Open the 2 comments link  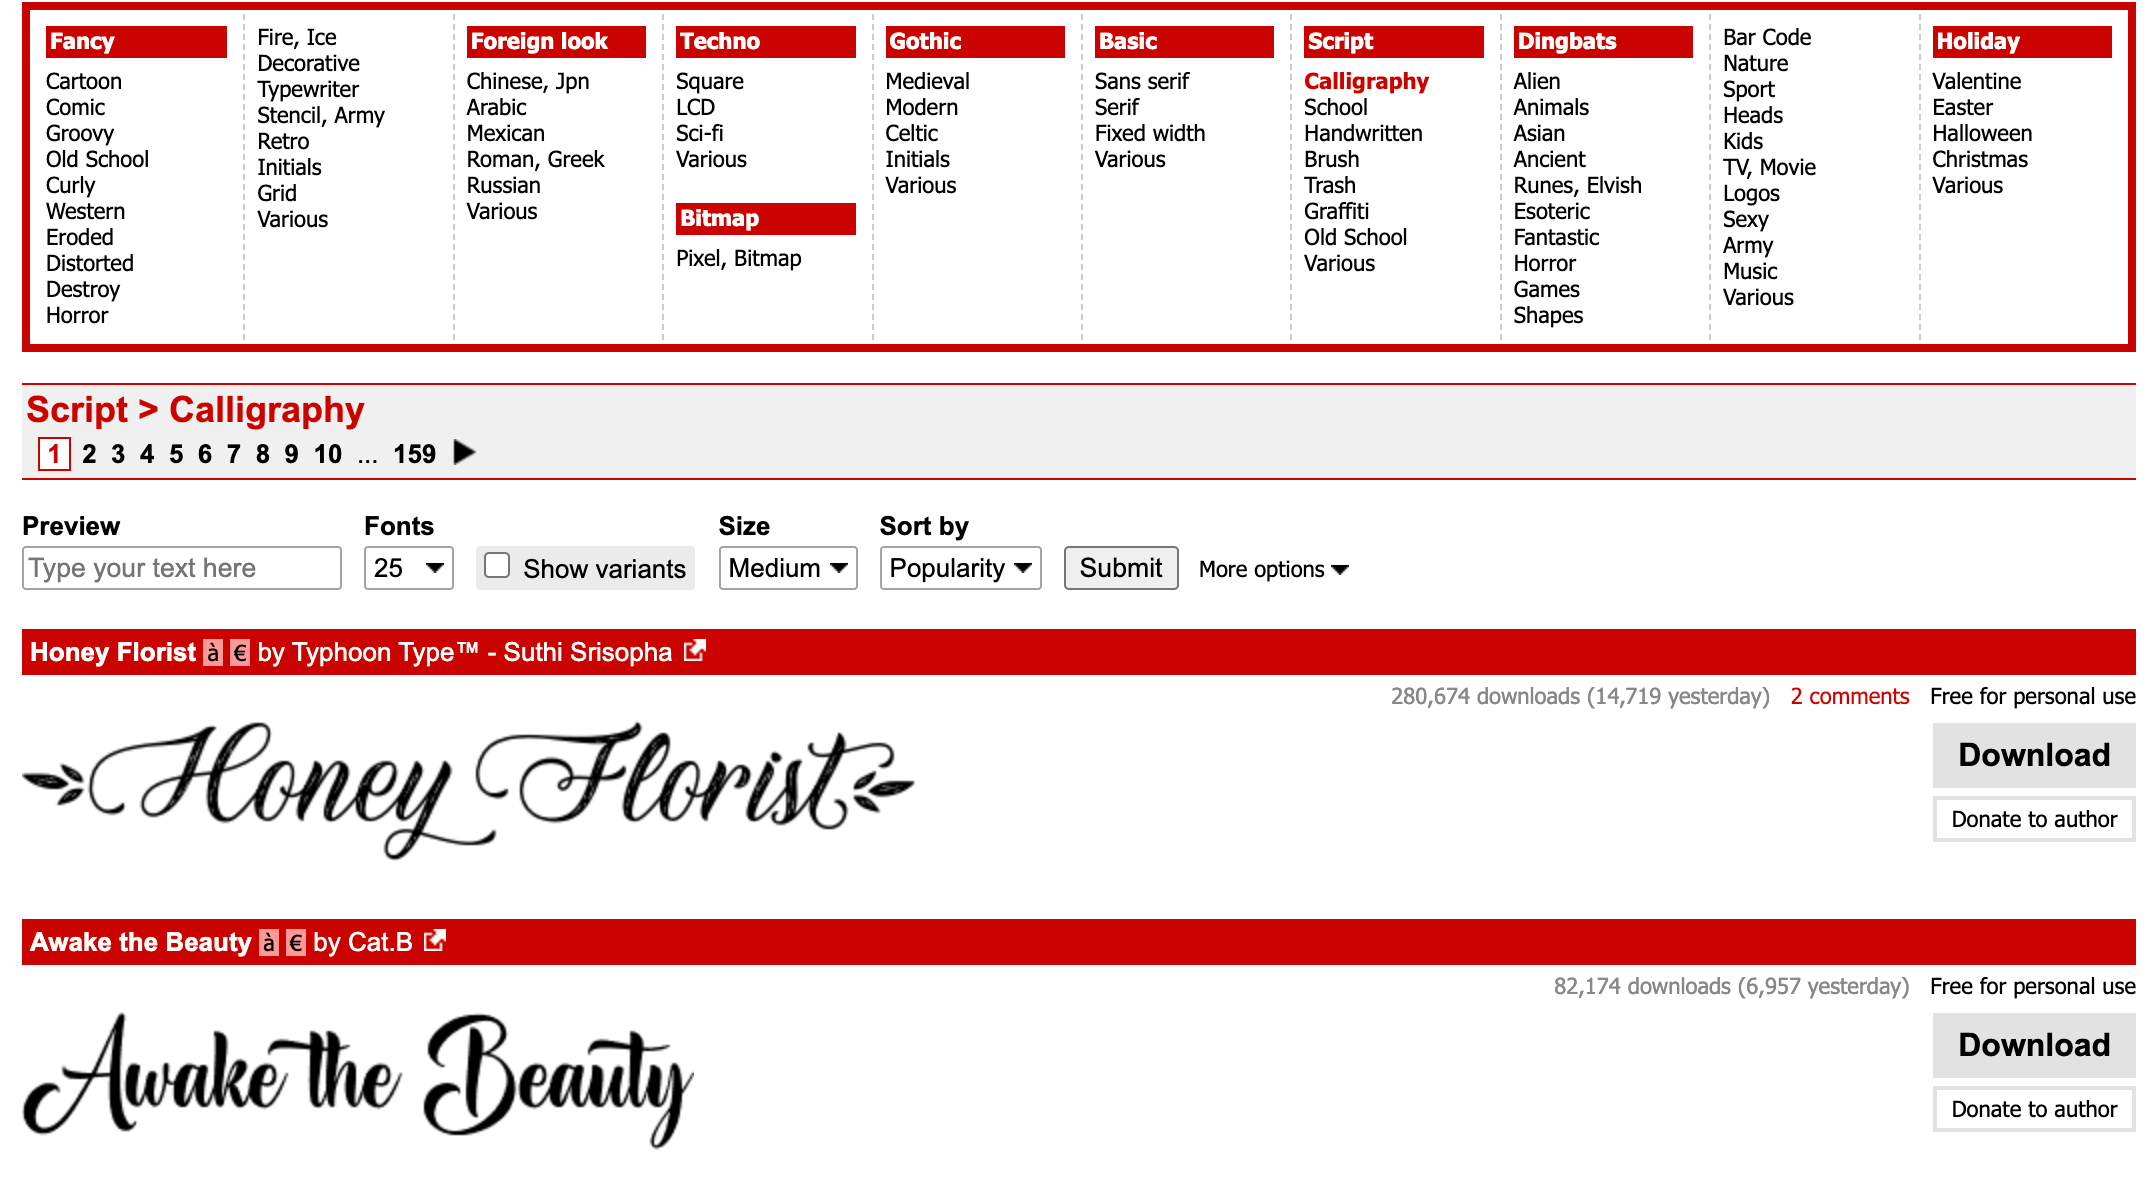point(1849,696)
